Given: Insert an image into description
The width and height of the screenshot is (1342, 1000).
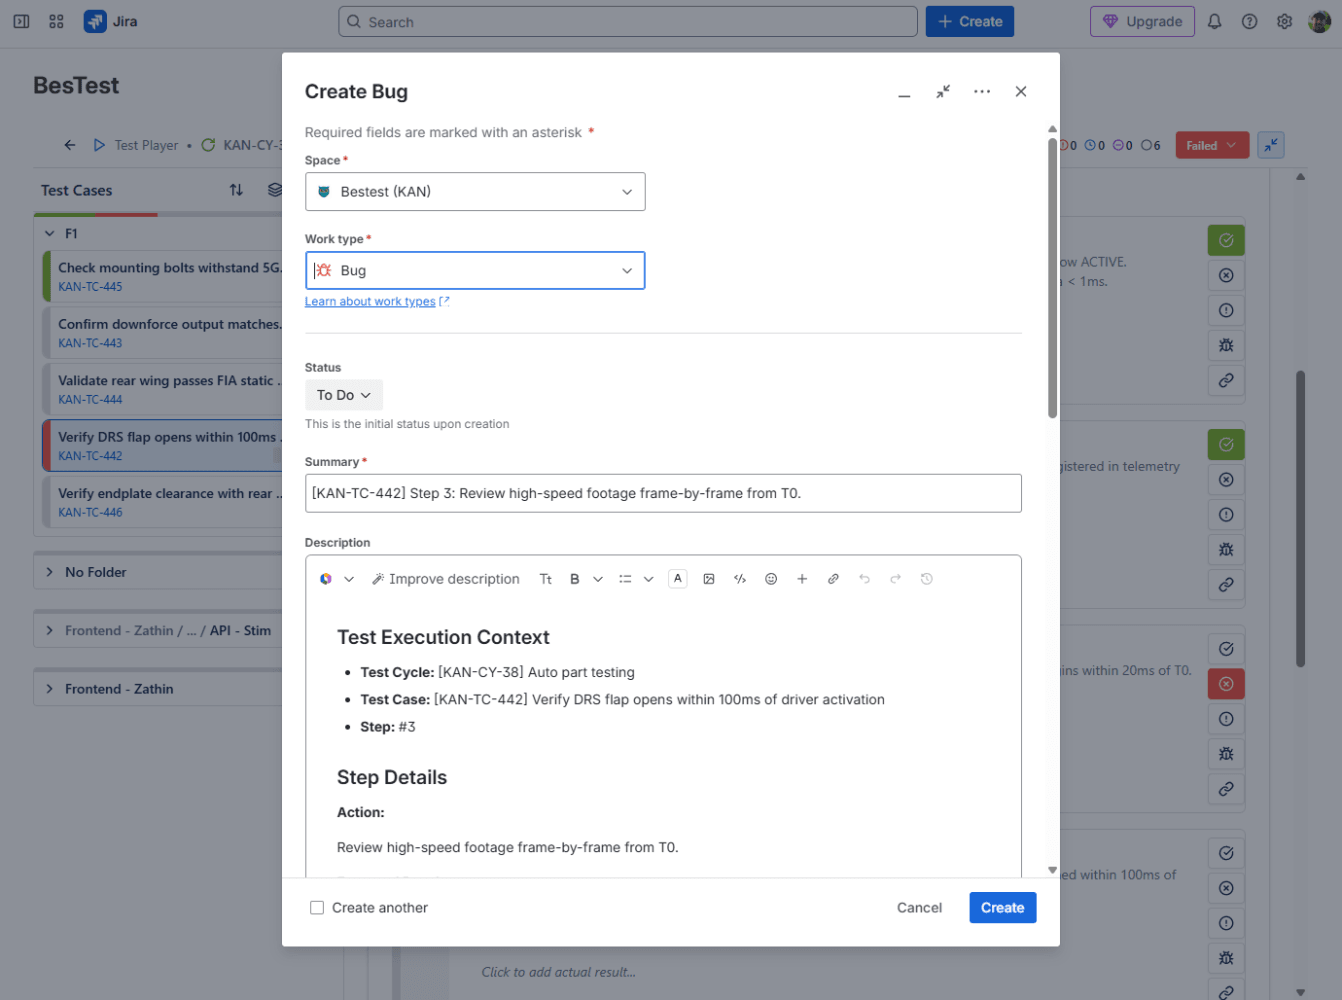Looking at the screenshot, I should (709, 579).
